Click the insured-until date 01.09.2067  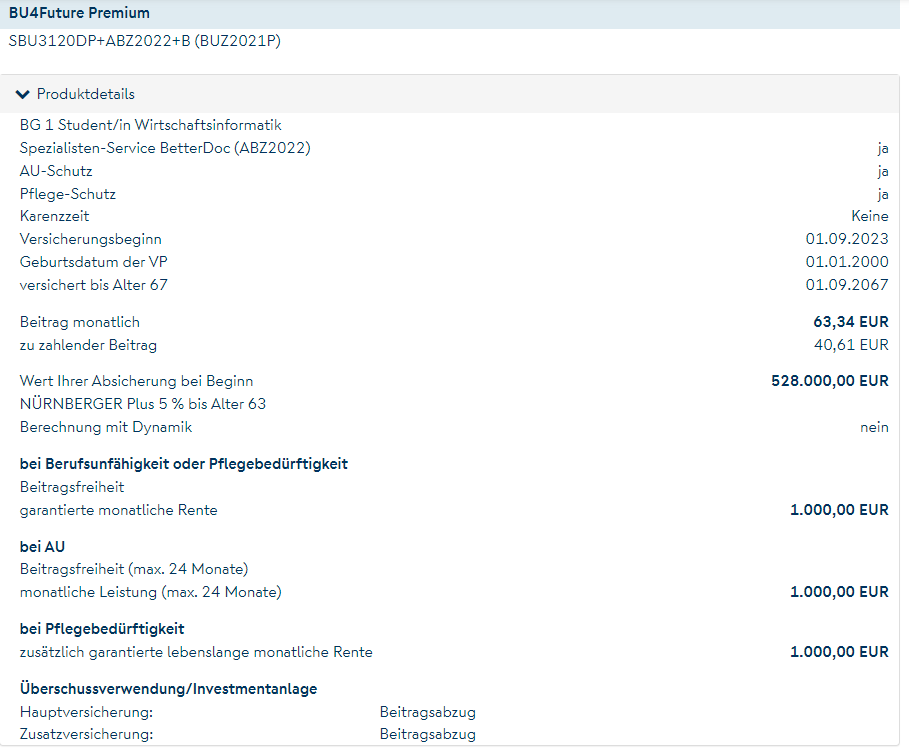pyautogui.click(x=846, y=285)
